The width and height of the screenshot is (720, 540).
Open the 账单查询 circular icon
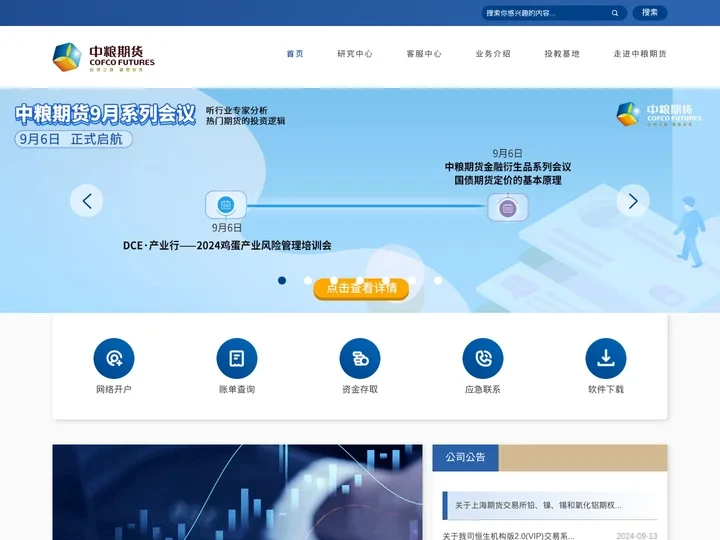tap(237, 358)
